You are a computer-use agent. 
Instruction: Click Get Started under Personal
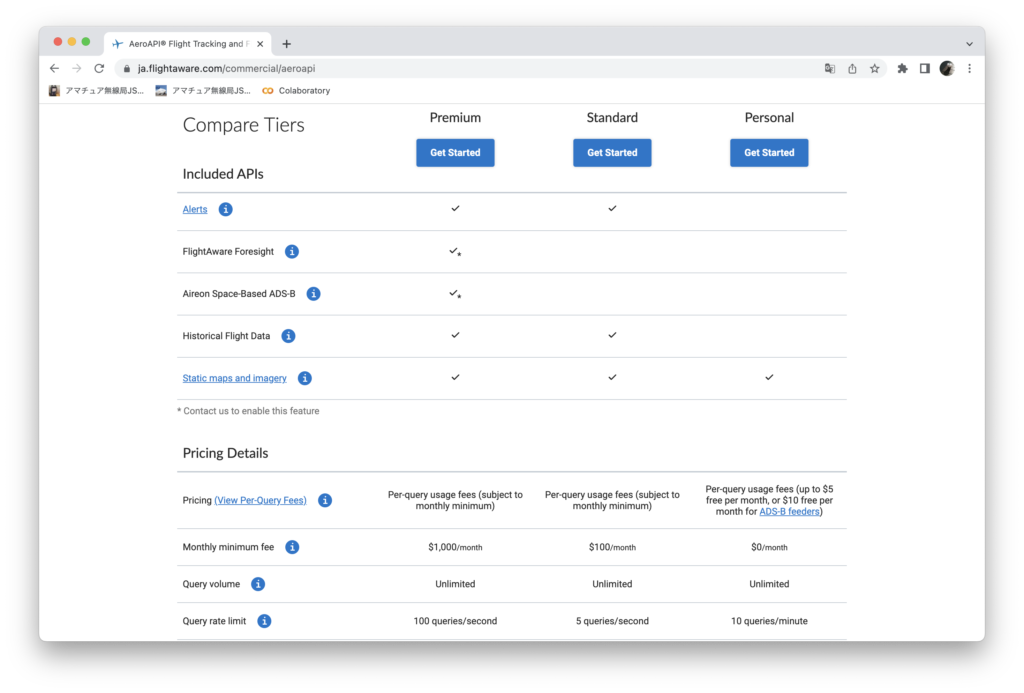pos(769,153)
